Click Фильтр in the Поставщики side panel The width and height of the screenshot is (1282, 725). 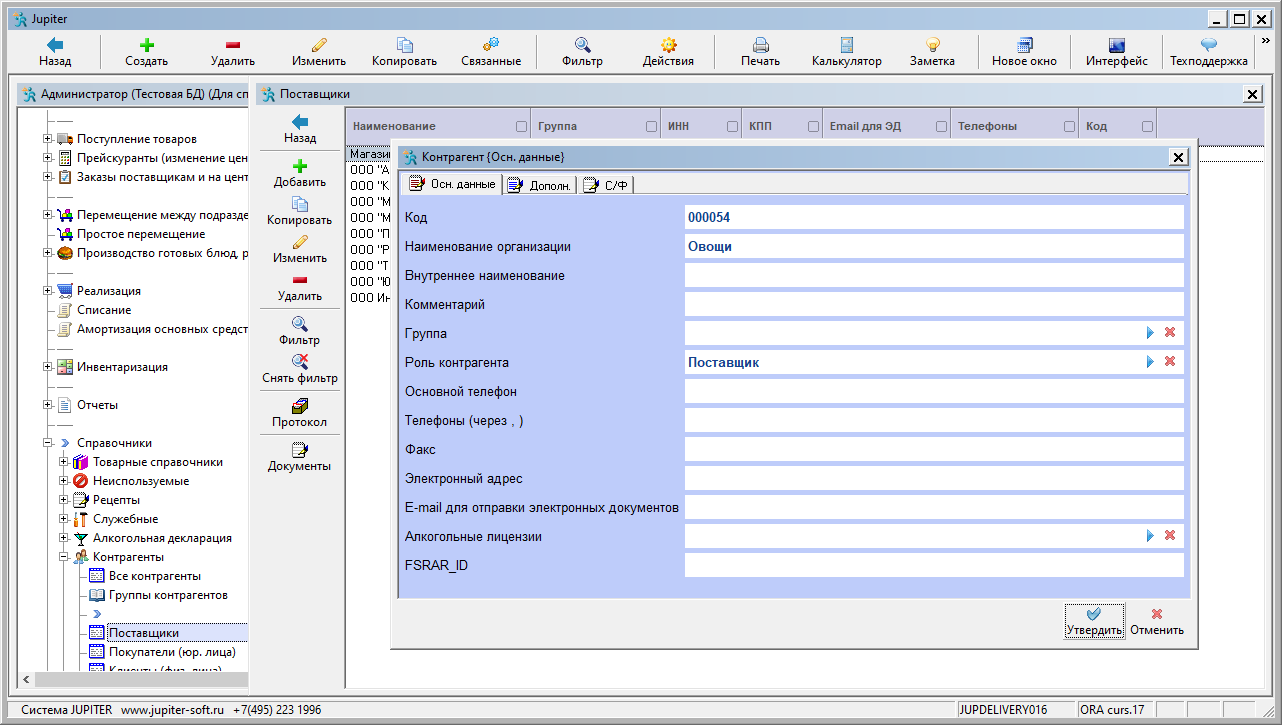coord(300,331)
